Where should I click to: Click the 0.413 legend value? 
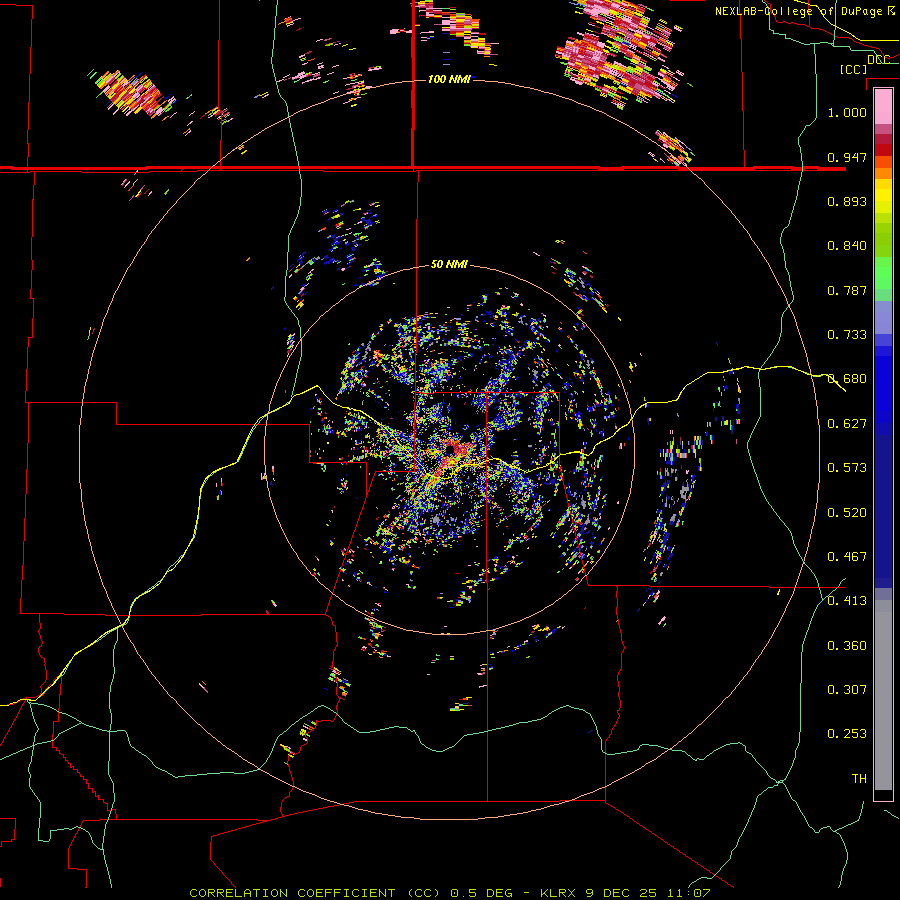(847, 601)
